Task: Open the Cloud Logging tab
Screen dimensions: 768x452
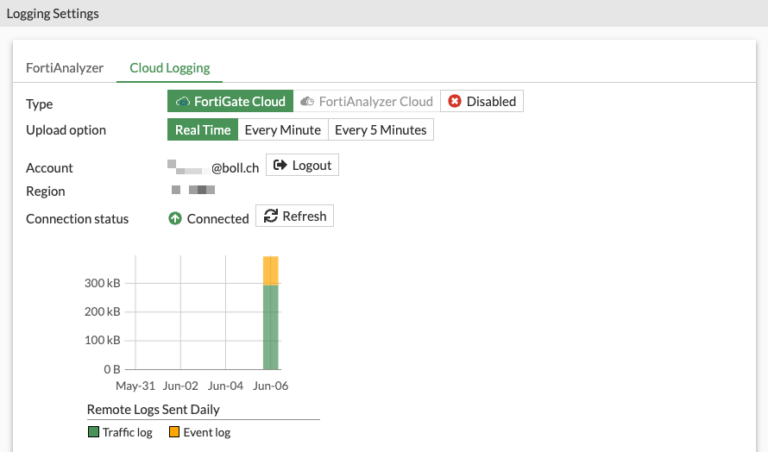Action: pyautogui.click(x=169, y=68)
